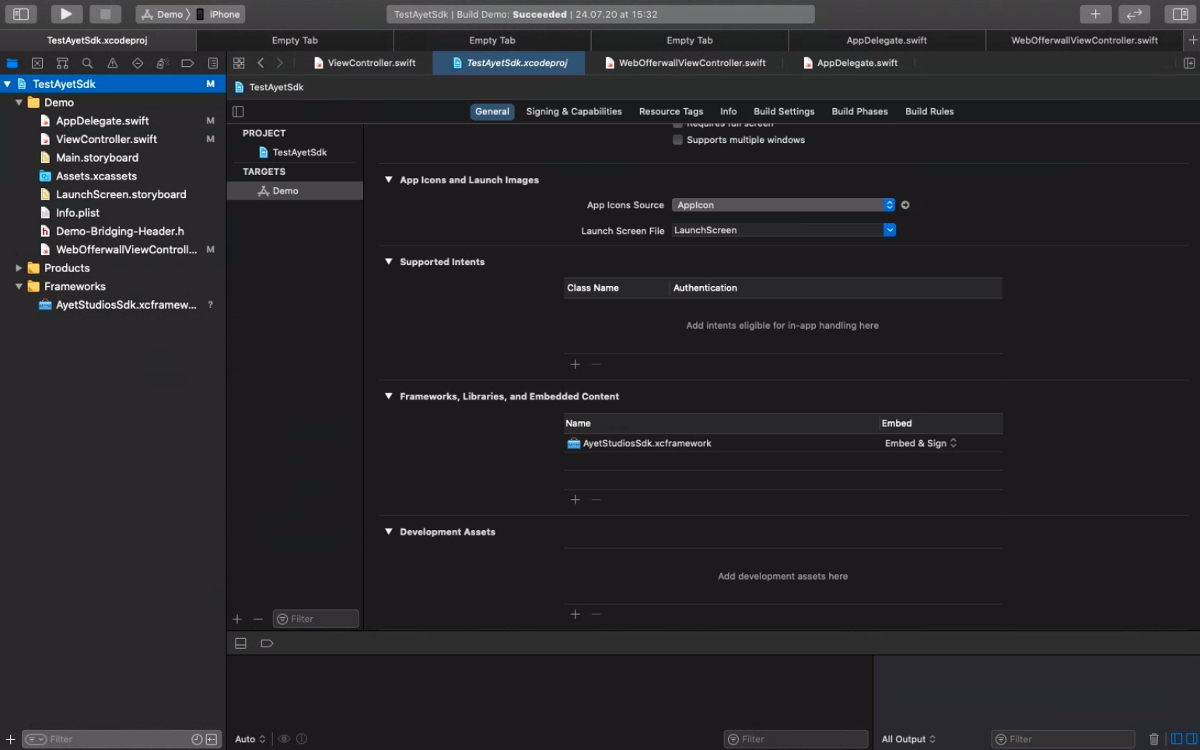Image resolution: width=1200 pixels, height=750 pixels.
Task: Show the Debug navigator
Action: tap(162, 62)
